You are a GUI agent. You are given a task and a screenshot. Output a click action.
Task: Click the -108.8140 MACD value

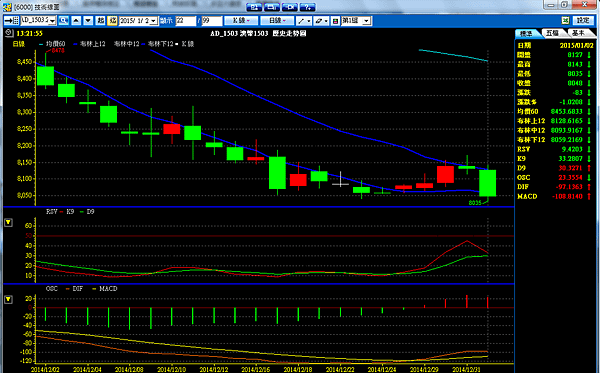[567, 196]
